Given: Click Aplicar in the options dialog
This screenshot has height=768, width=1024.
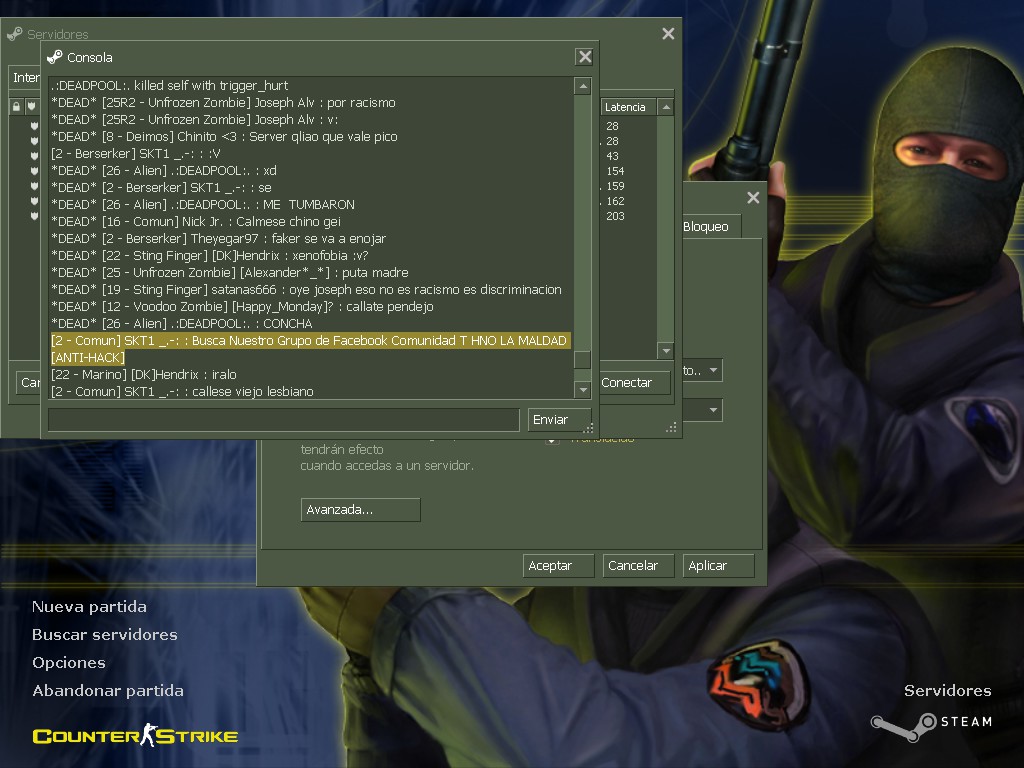Looking at the screenshot, I should pyautogui.click(x=718, y=566).
